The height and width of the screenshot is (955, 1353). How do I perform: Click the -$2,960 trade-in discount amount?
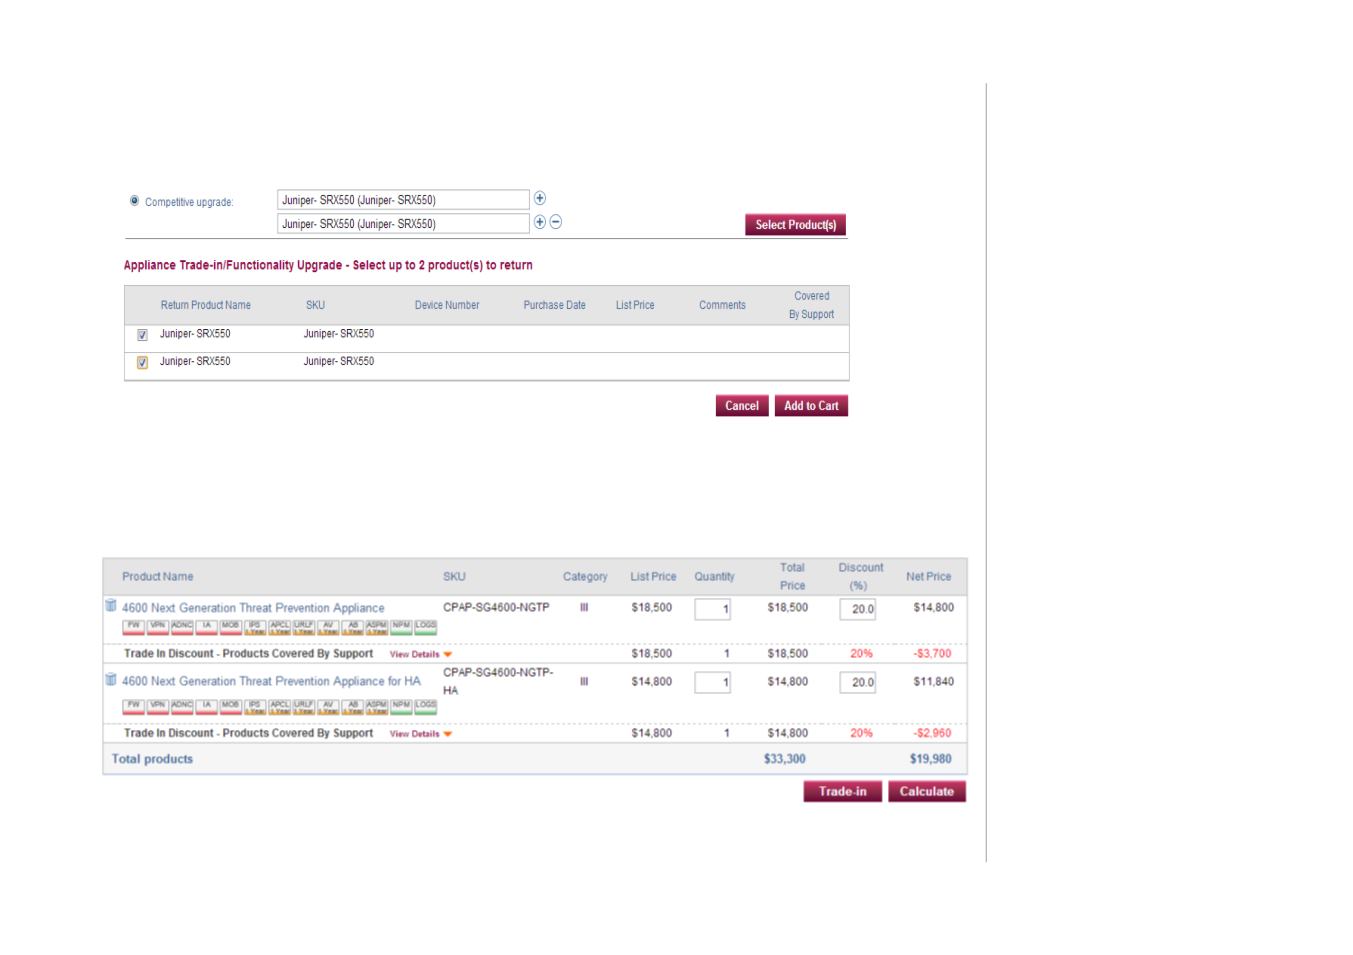pyautogui.click(x=933, y=733)
